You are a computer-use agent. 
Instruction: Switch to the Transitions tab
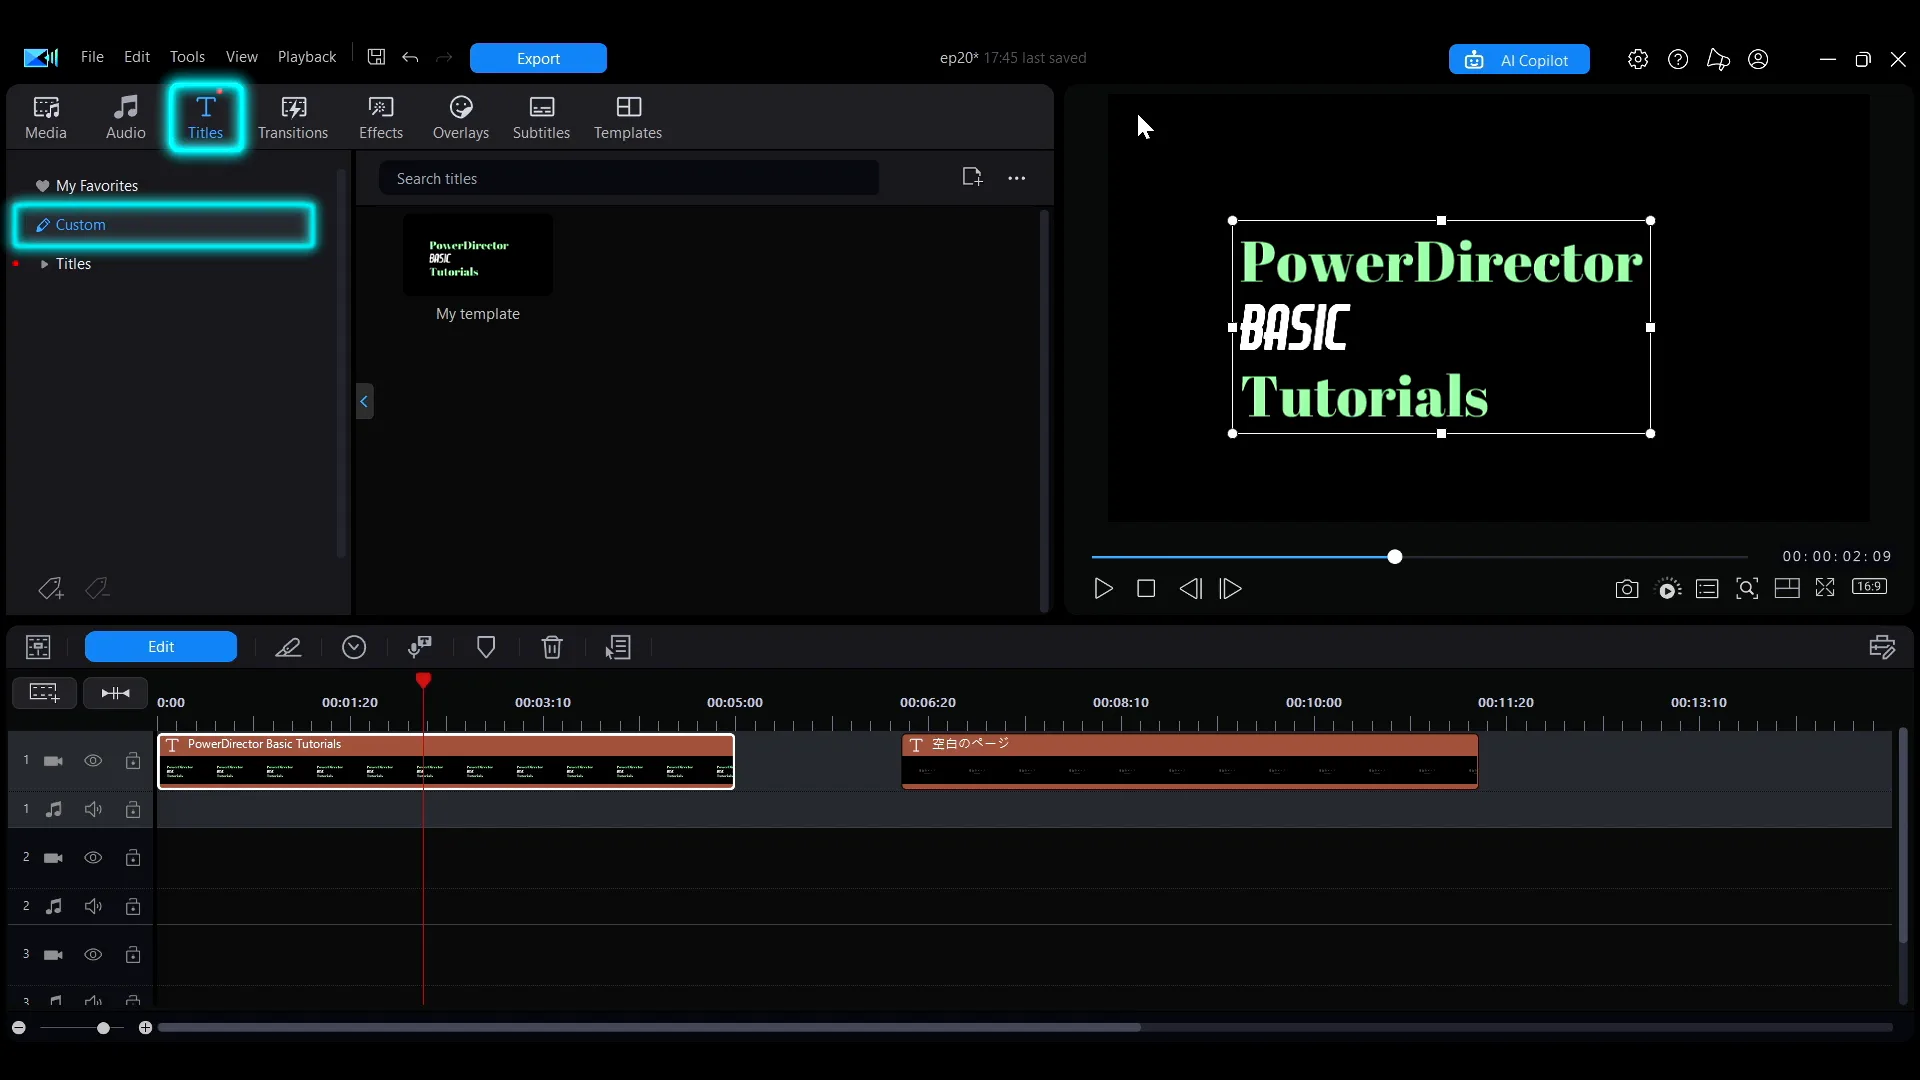(x=293, y=118)
